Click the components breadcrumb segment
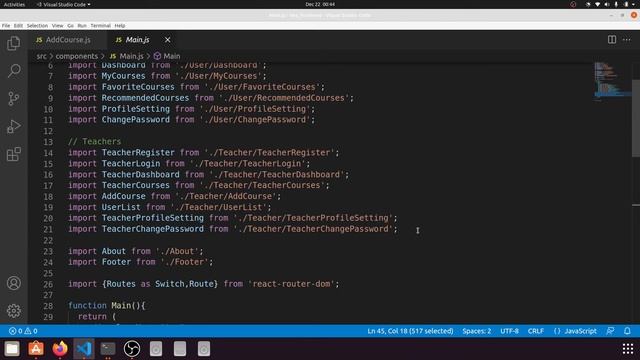 (77, 56)
